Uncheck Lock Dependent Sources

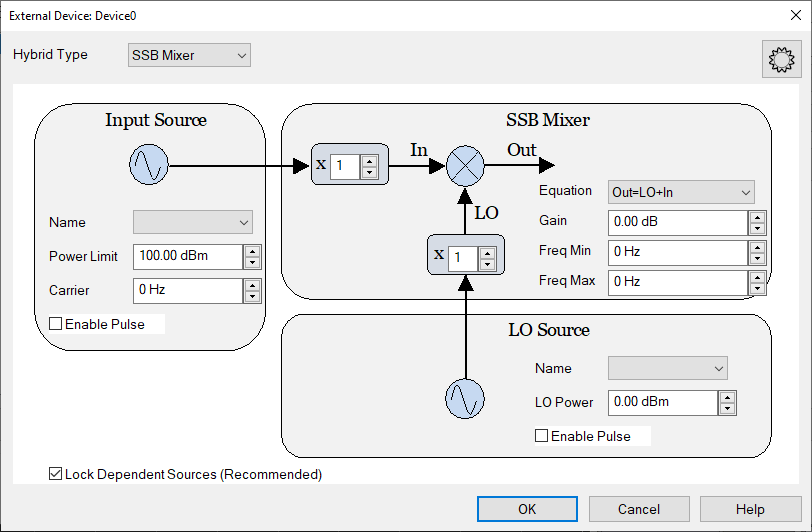(x=55, y=473)
